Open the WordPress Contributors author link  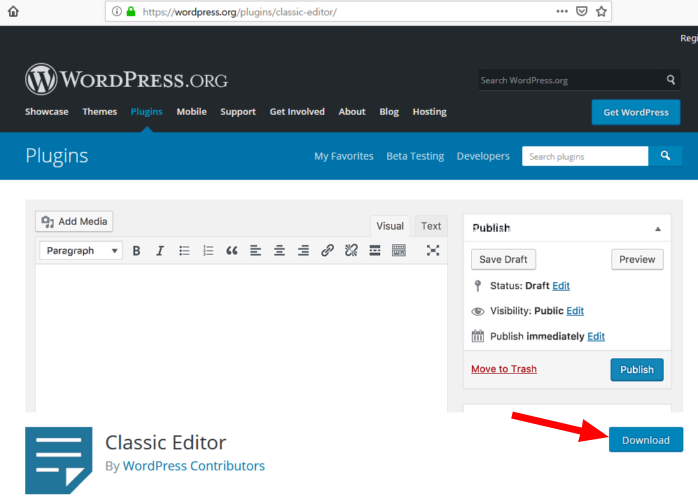coord(194,466)
